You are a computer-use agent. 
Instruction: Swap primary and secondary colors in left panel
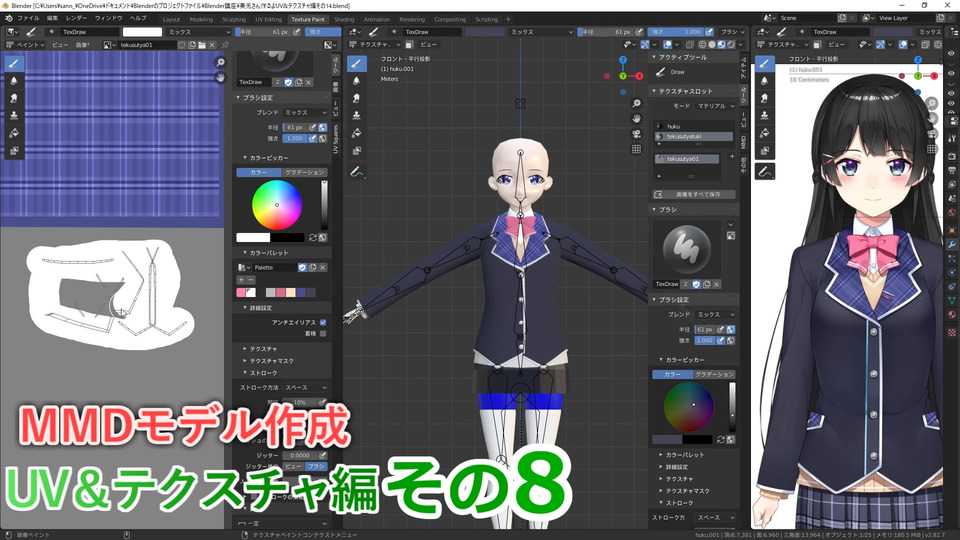click(x=313, y=238)
